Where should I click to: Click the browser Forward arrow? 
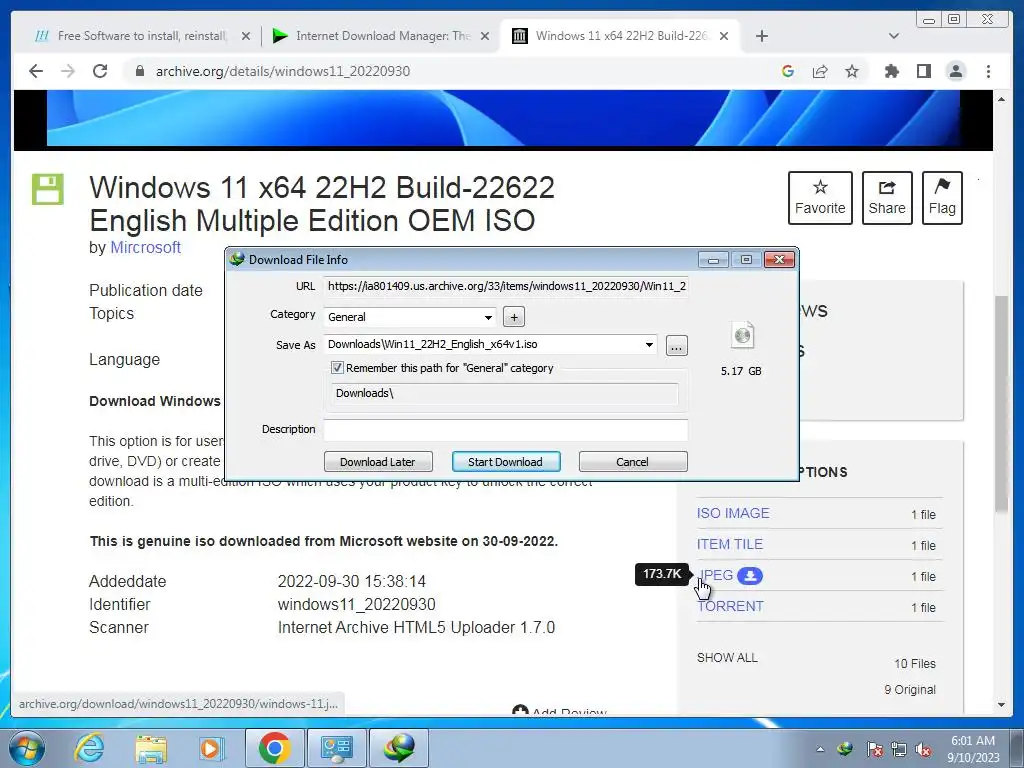68,71
